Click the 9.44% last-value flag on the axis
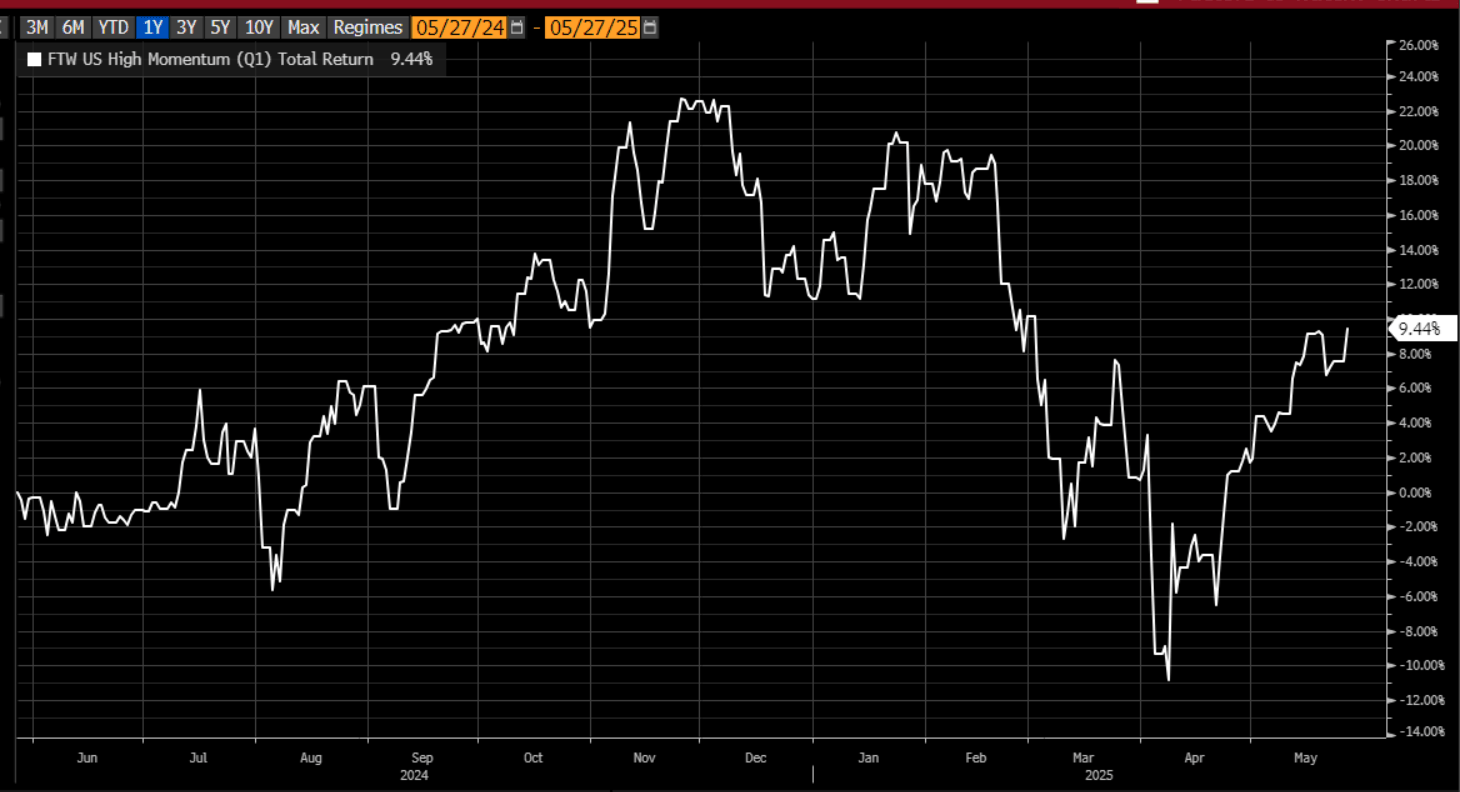The height and width of the screenshot is (792, 1460). tap(1422, 328)
